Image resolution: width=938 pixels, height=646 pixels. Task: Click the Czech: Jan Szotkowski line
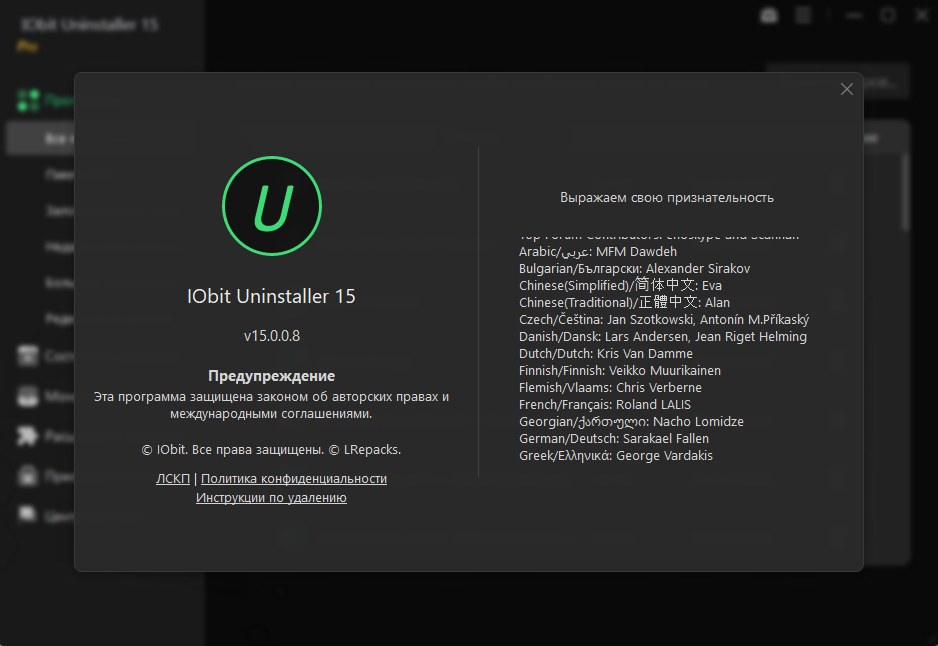pos(664,319)
